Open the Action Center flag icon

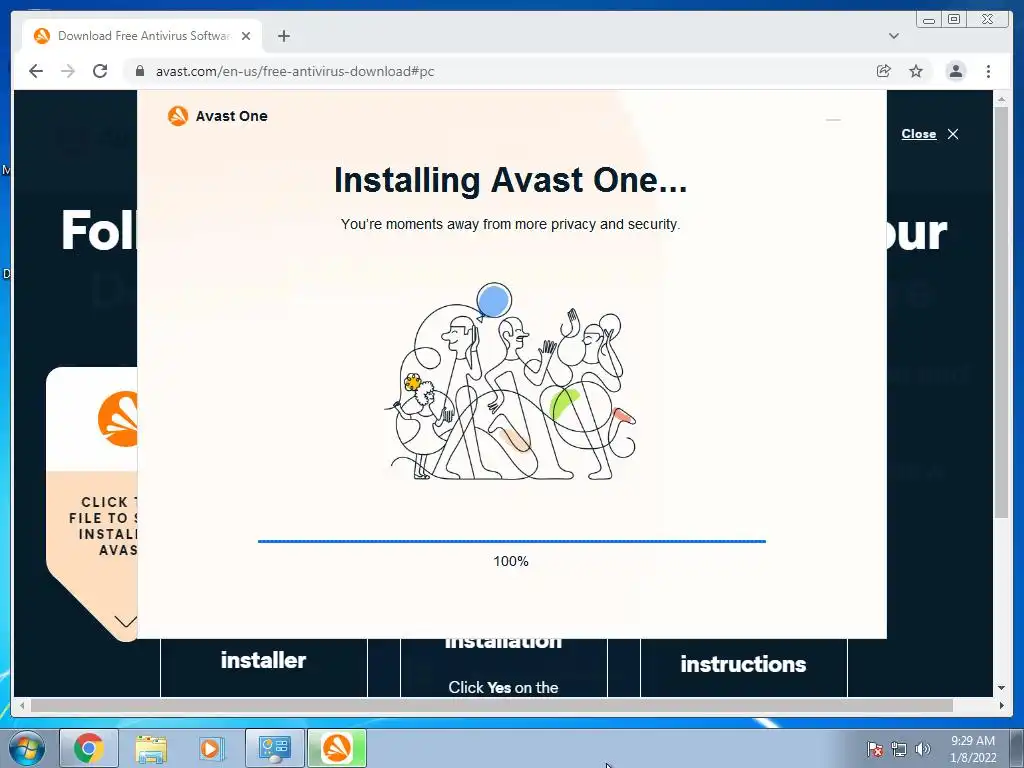click(875, 749)
